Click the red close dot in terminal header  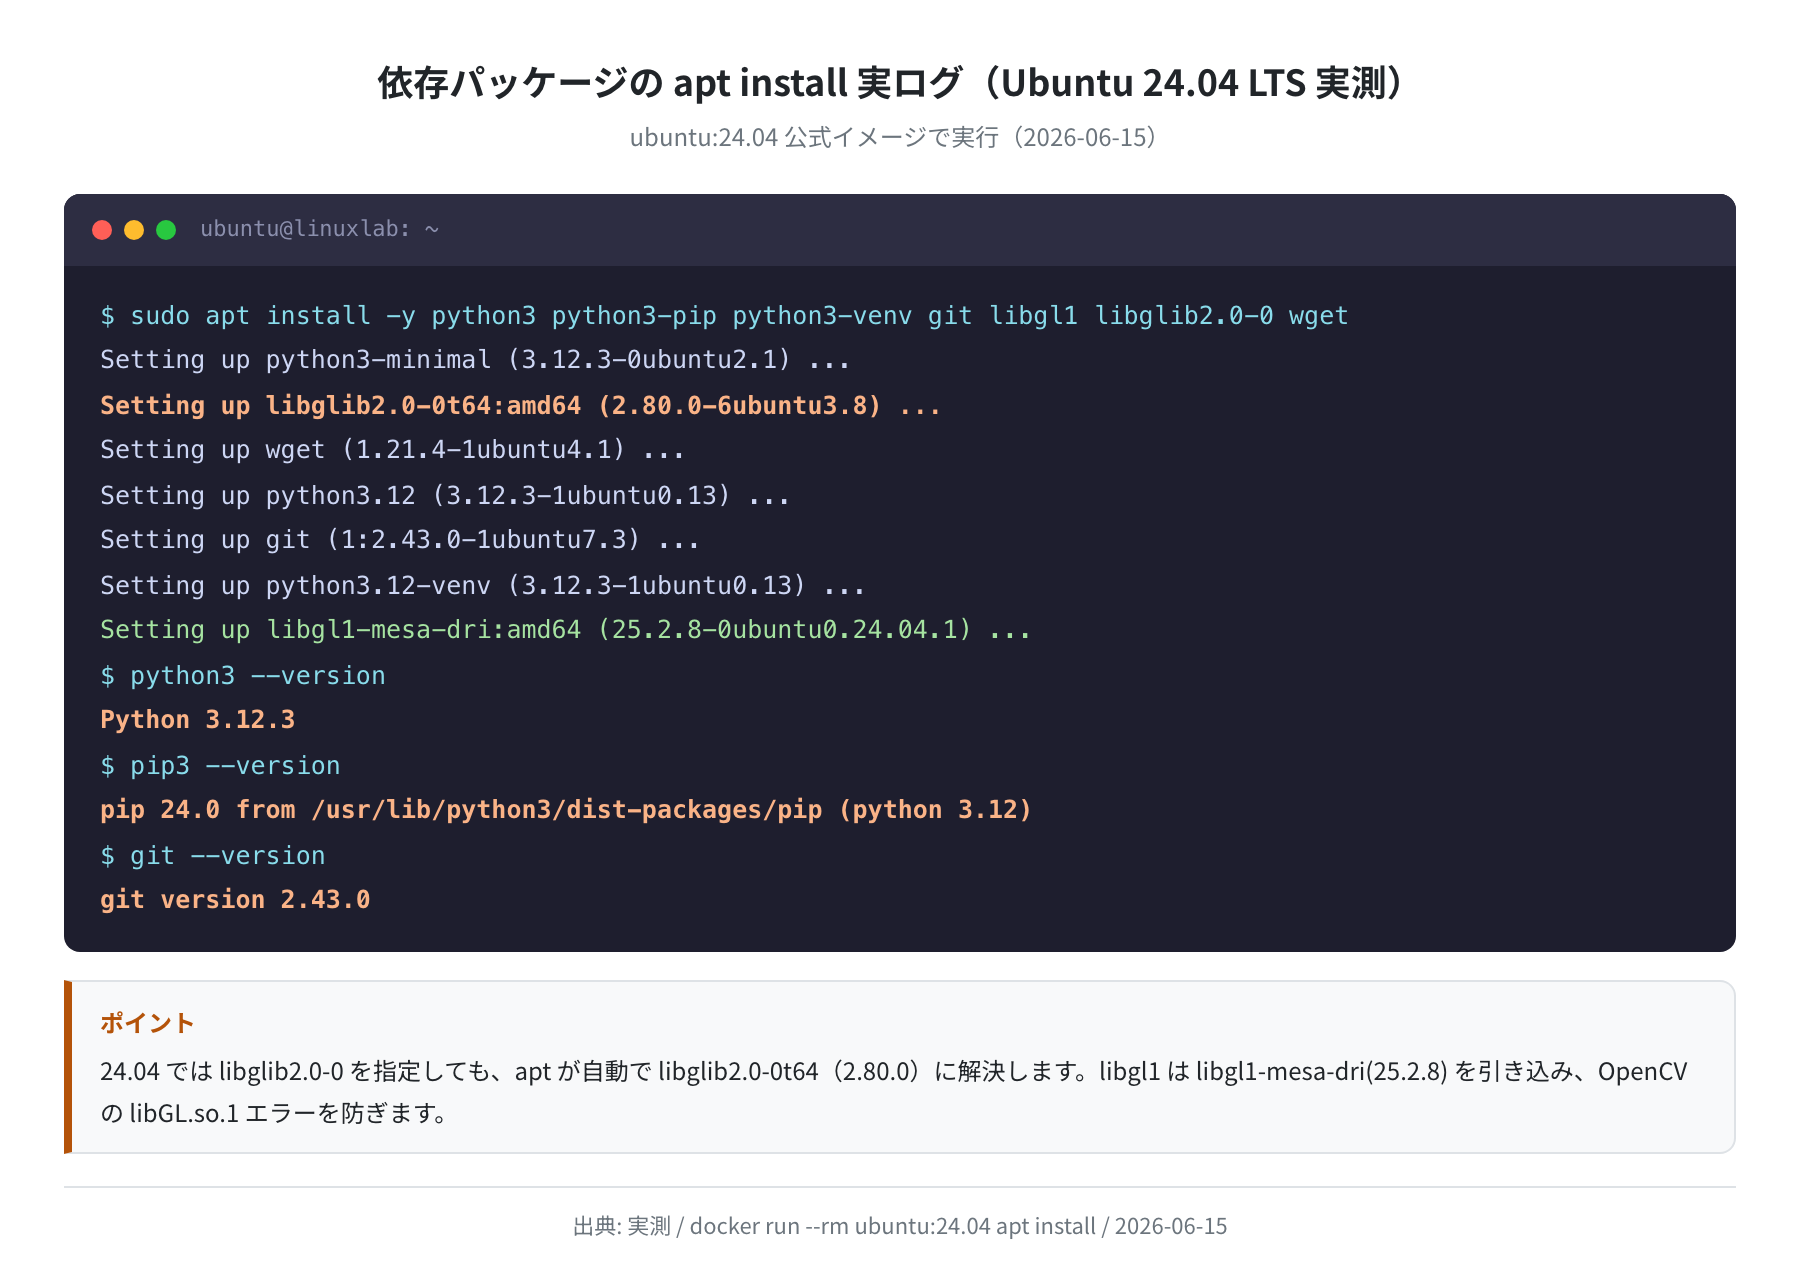(102, 230)
